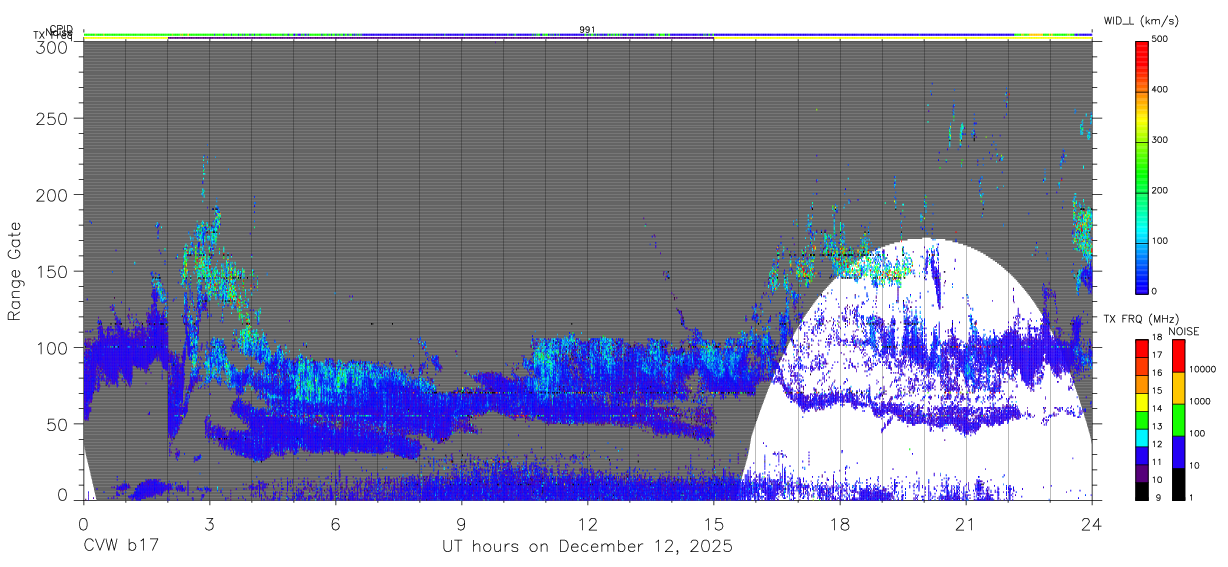This screenshot has height=567, width=1228.
Task: Click the '17' label on TX FRQ legend
Action: (x=1157, y=355)
